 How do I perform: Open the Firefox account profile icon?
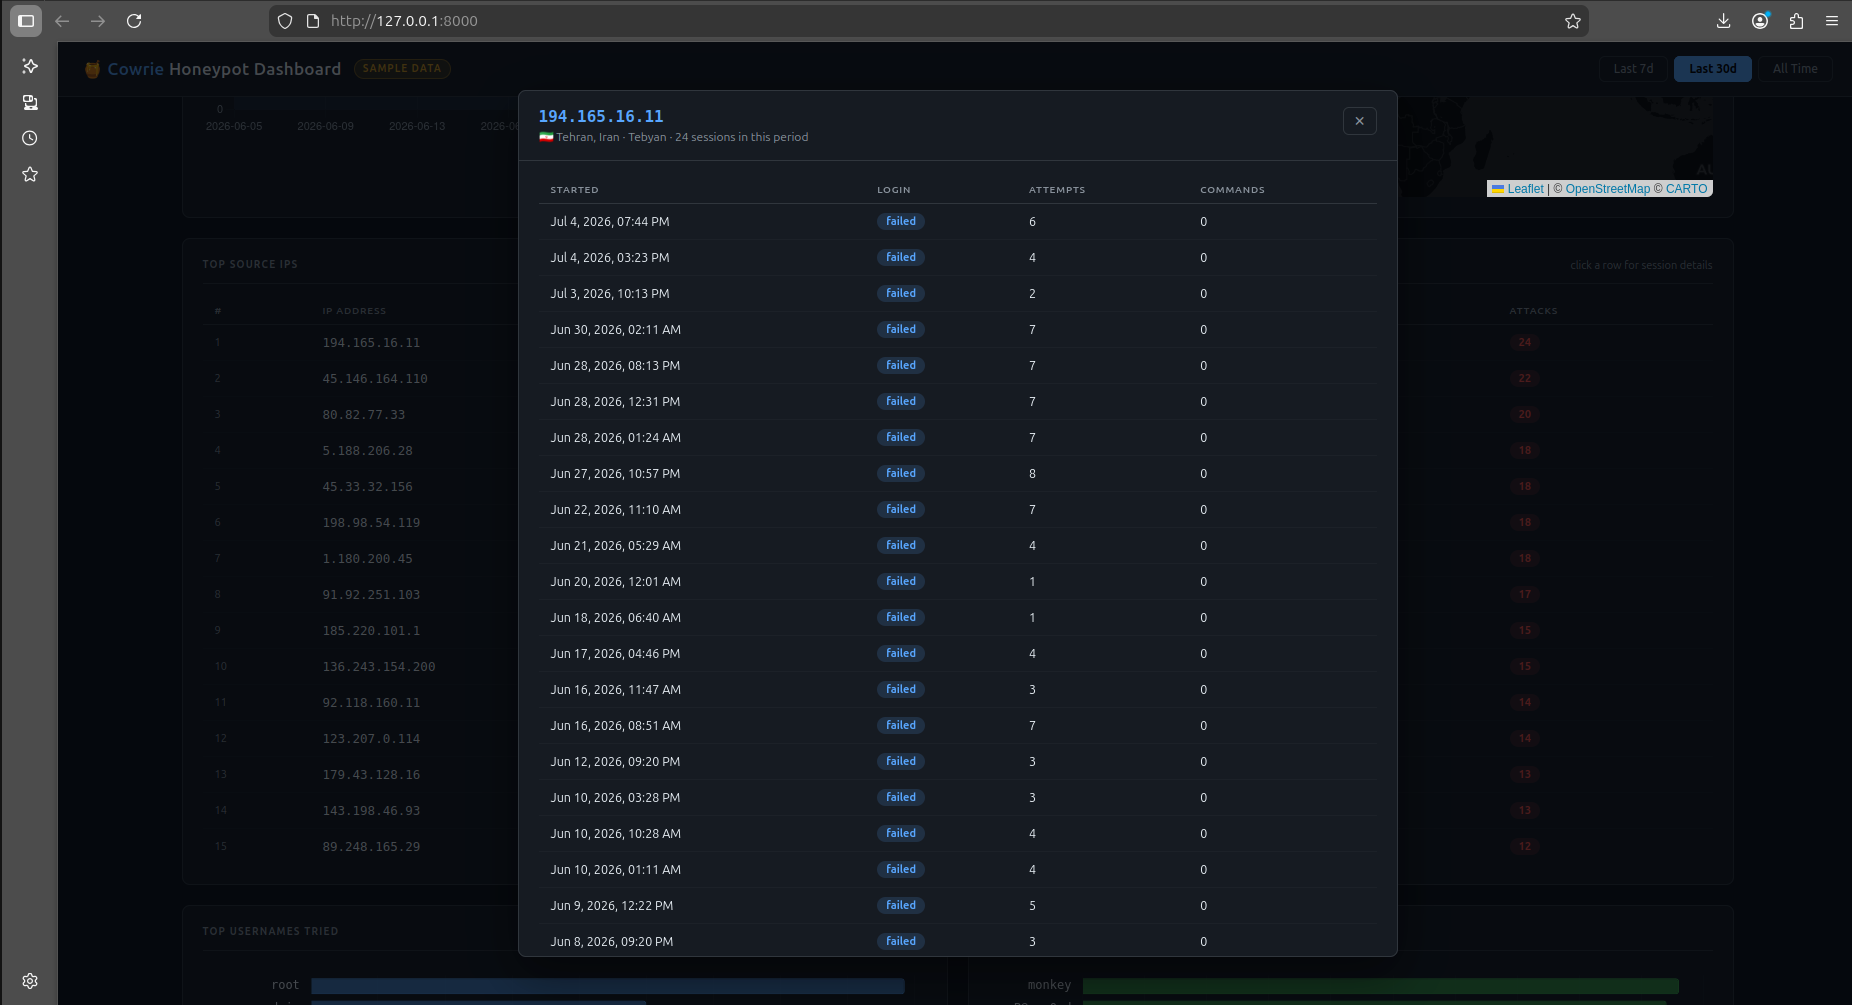(1760, 21)
